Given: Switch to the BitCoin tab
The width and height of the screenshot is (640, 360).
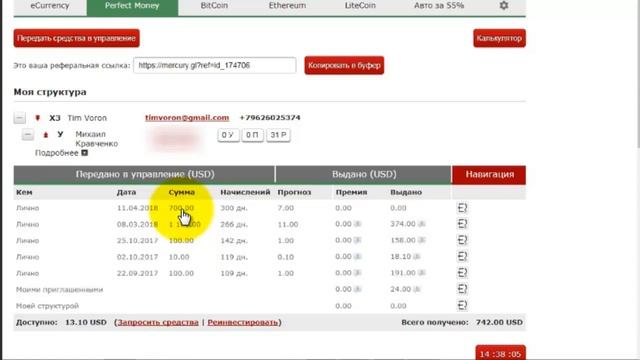Looking at the screenshot, I should pos(214,6).
